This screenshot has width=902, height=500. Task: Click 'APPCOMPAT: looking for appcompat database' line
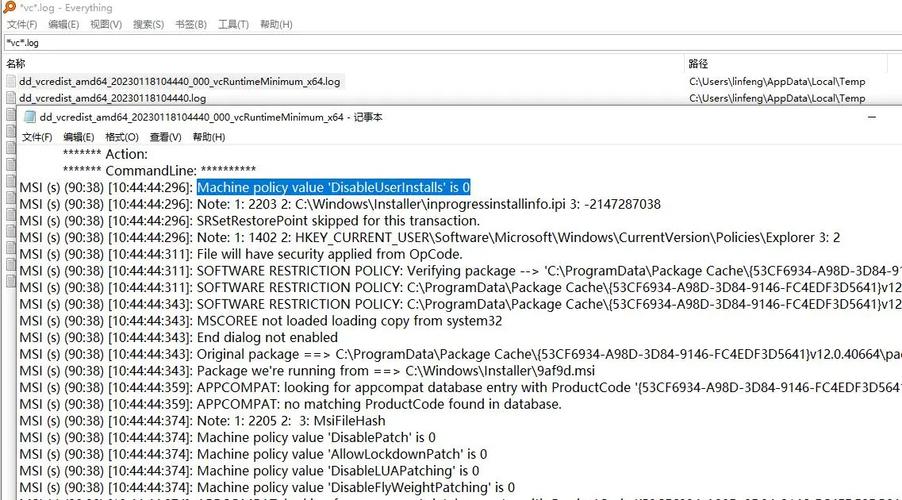460,388
